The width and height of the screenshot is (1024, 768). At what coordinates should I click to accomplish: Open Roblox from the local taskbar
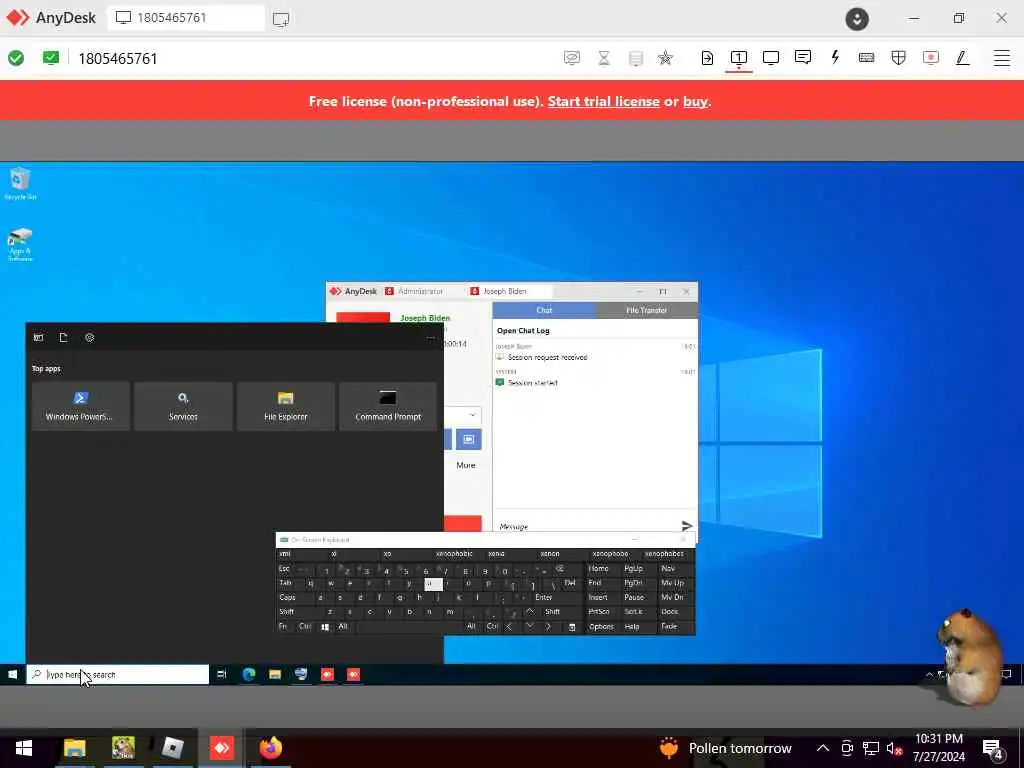coord(172,747)
